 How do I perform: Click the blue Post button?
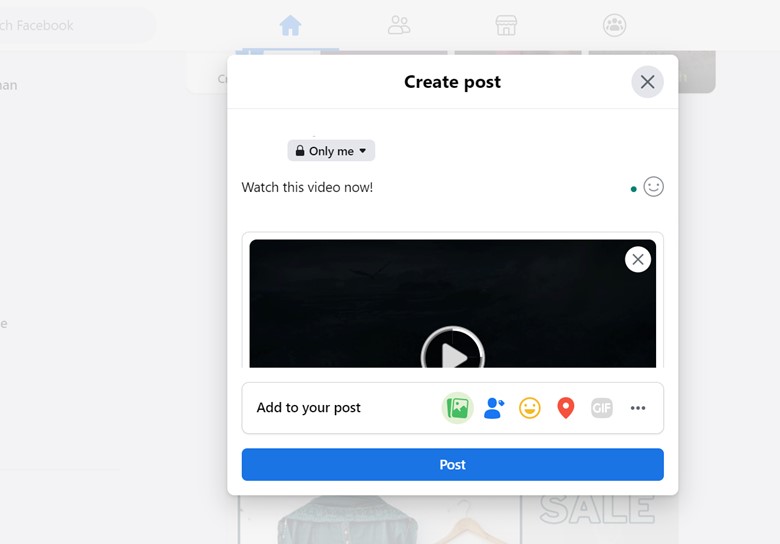click(453, 464)
